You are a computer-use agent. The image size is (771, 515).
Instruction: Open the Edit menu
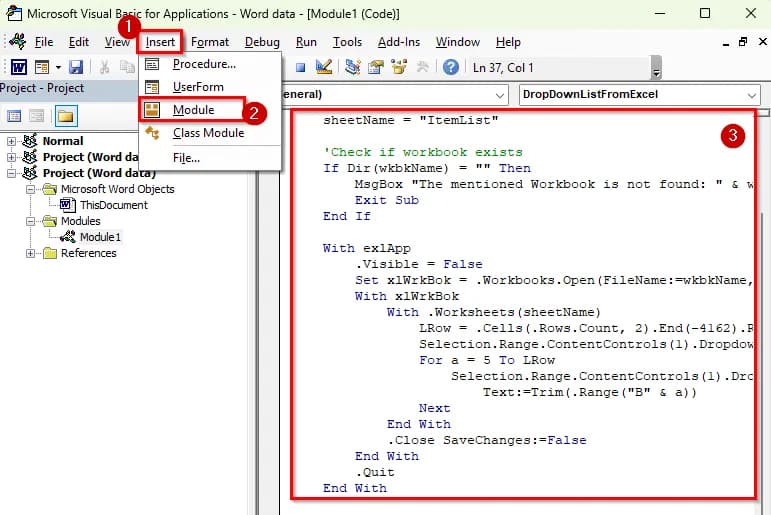pyautogui.click(x=79, y=42)
